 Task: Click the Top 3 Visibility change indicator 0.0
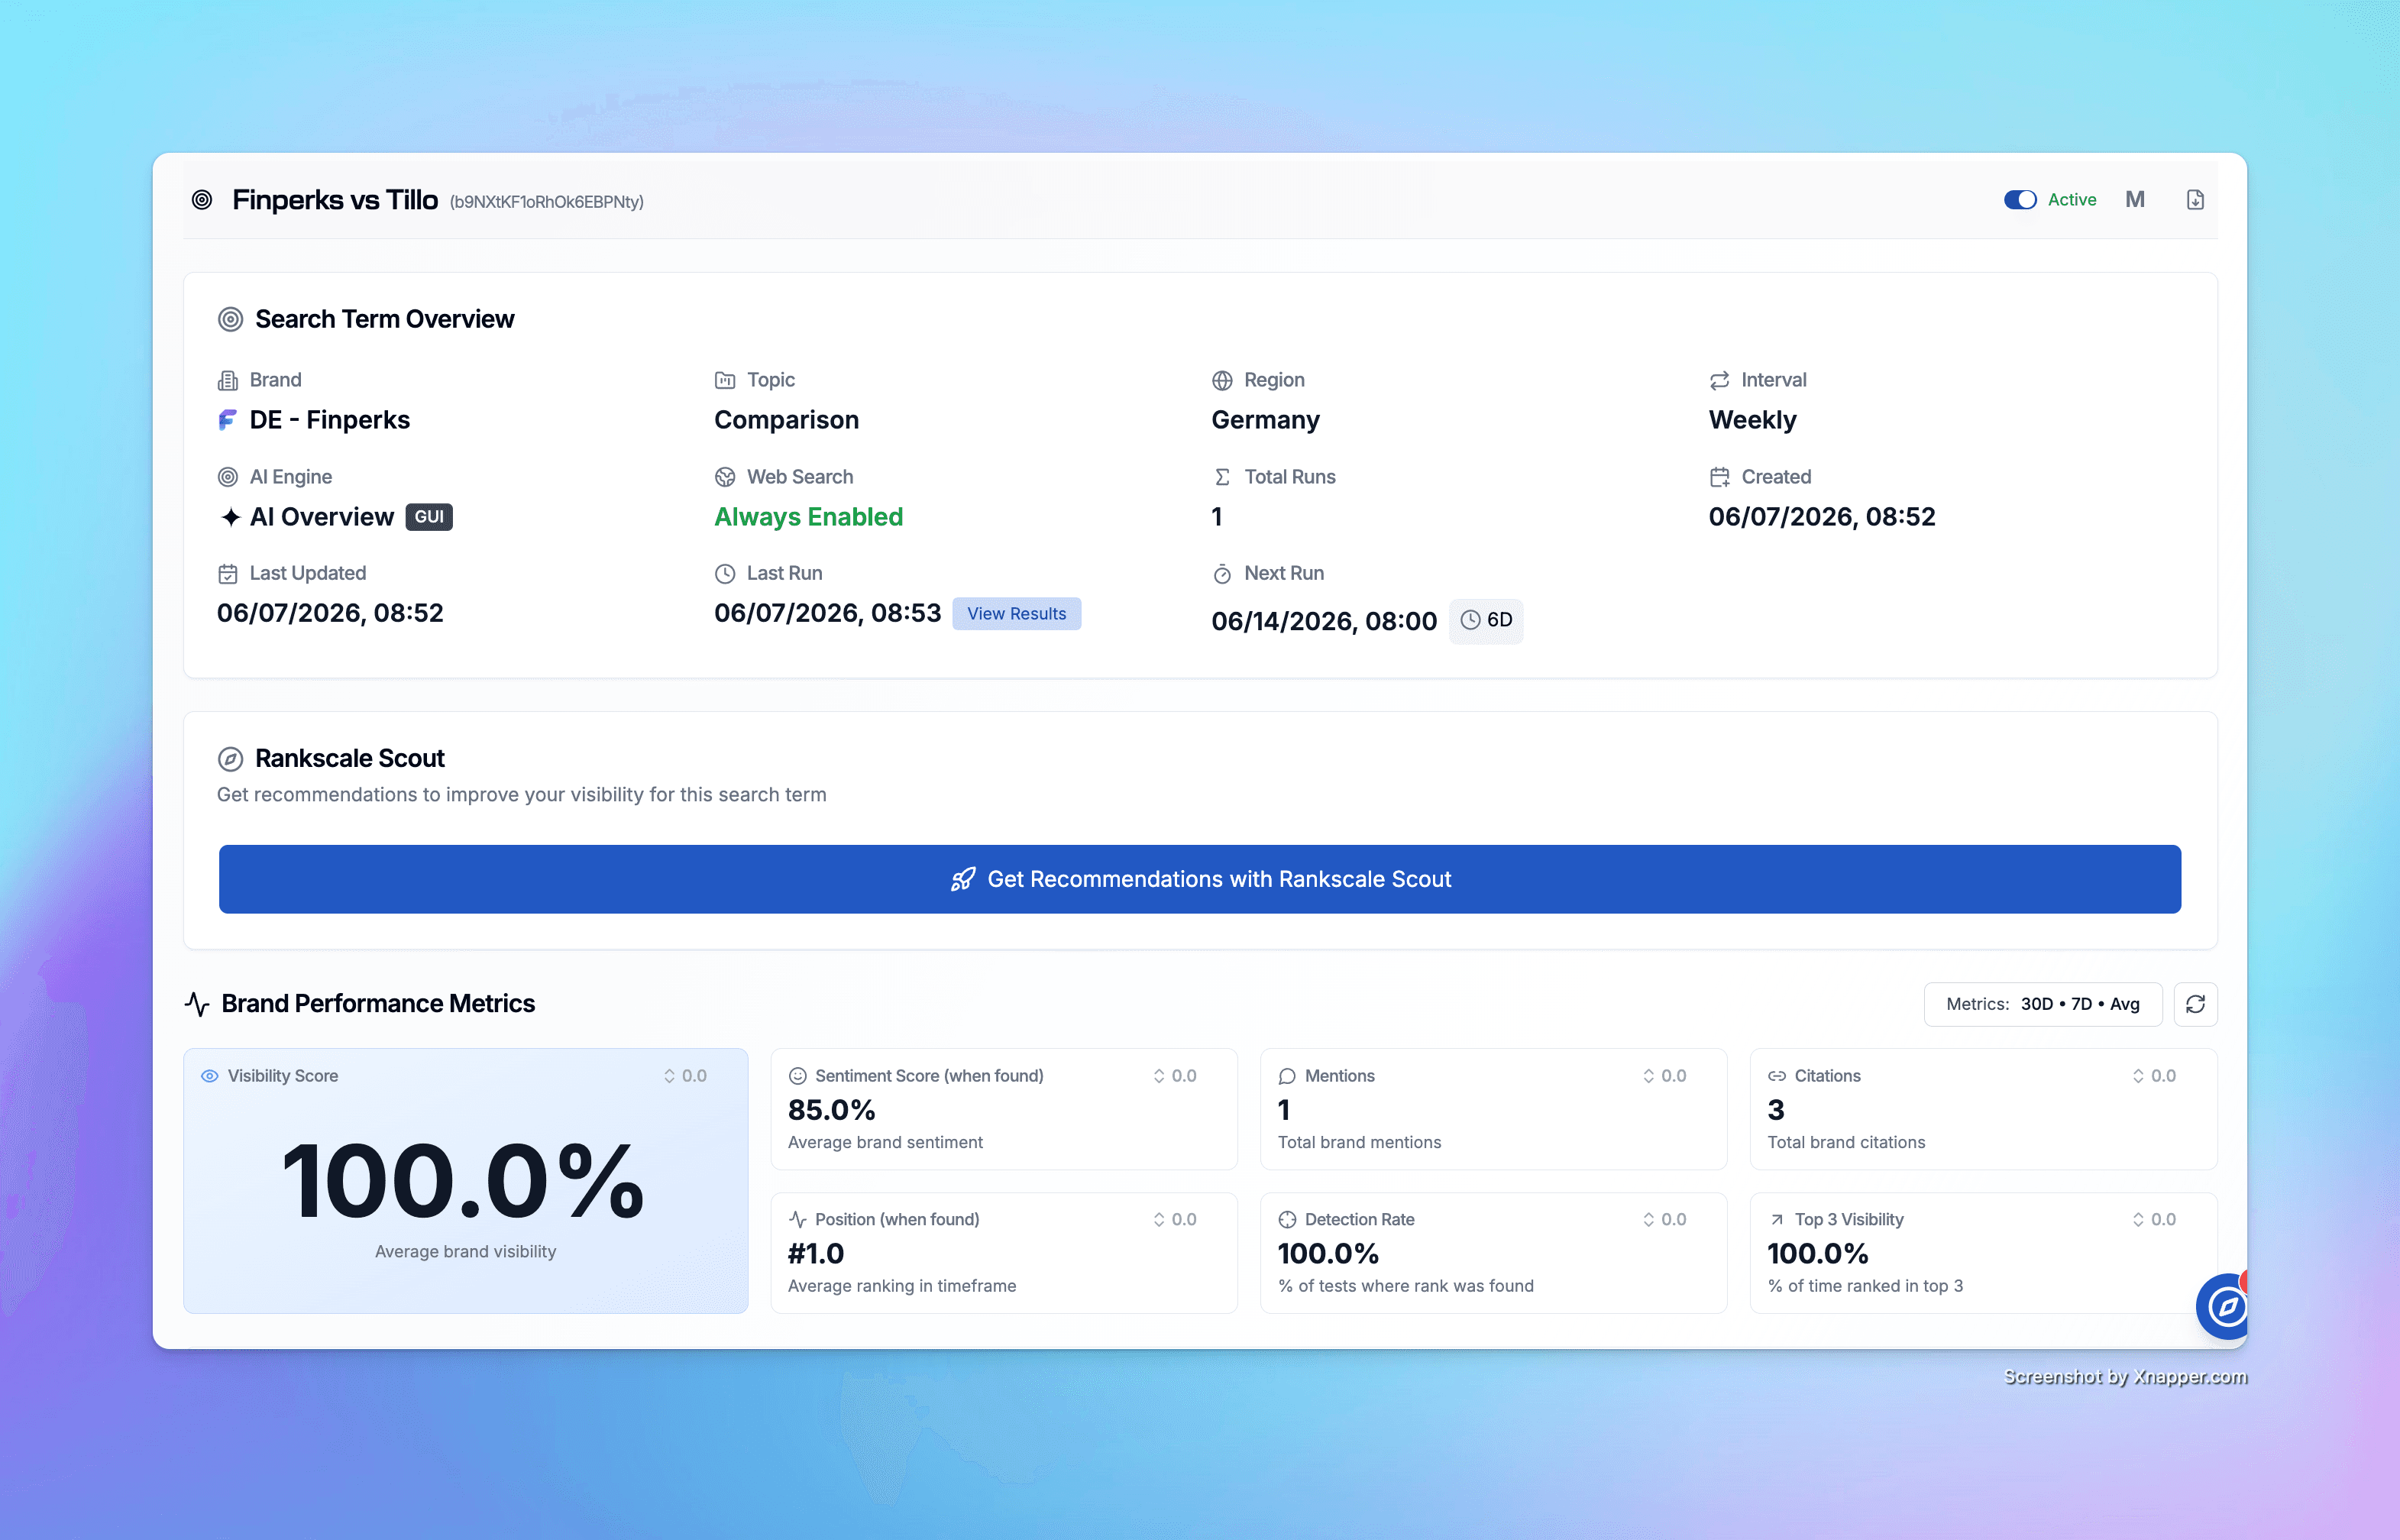tap(2154, 1219)
